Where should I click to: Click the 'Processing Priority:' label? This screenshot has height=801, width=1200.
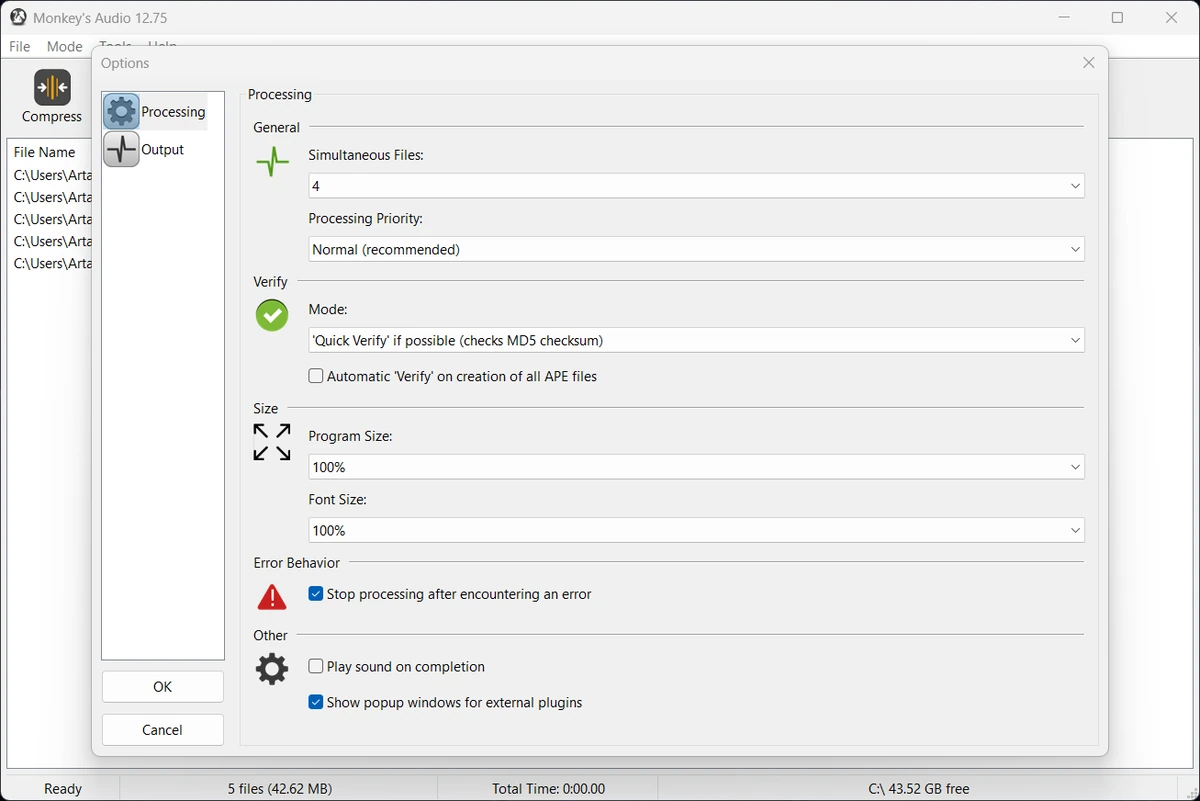366,218
